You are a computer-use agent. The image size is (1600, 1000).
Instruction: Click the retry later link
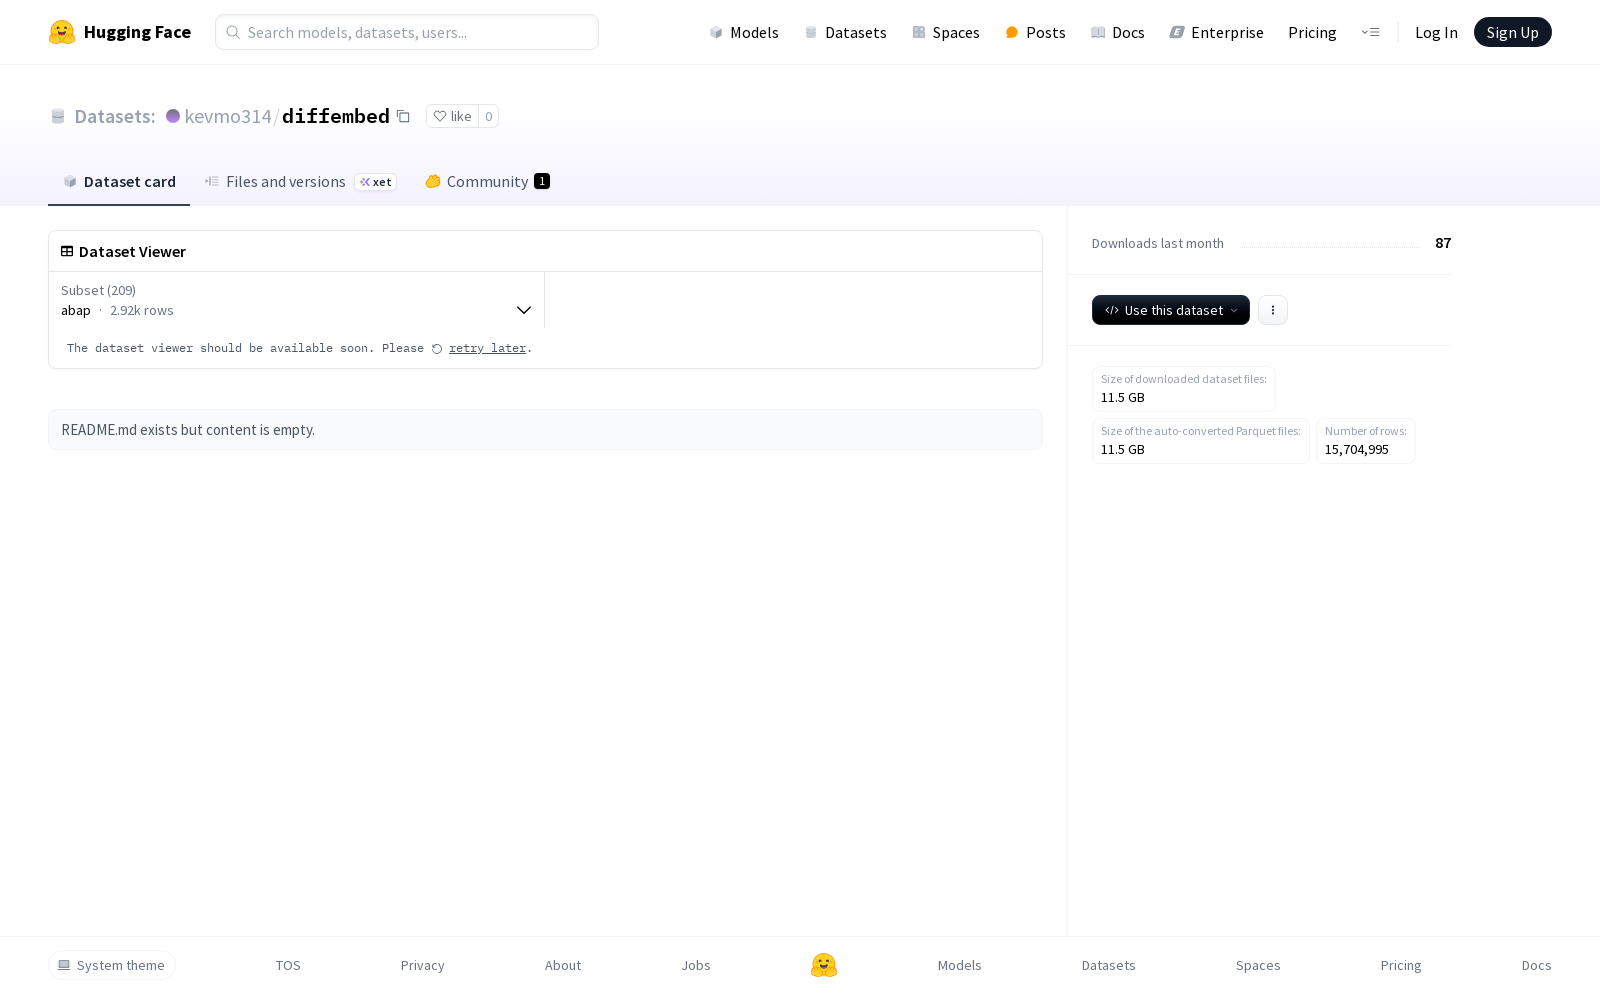click(x=487, y=348)
